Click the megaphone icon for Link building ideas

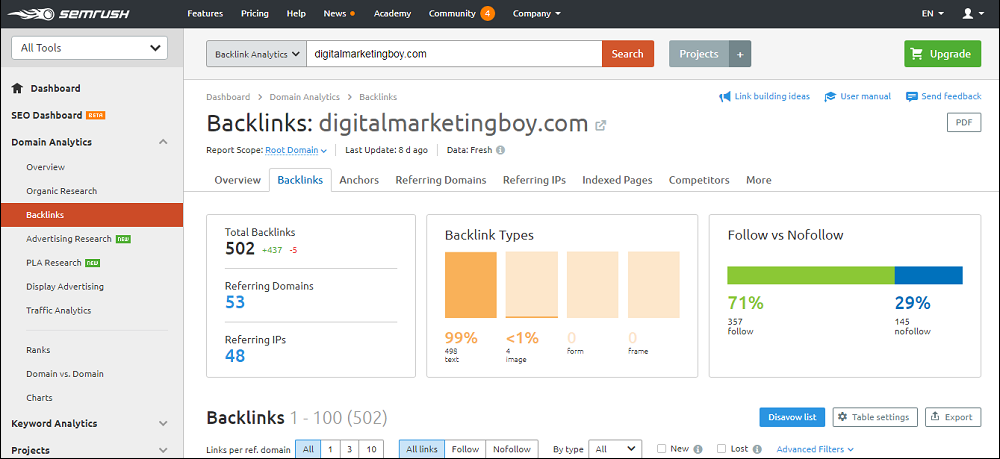[724, 97]
